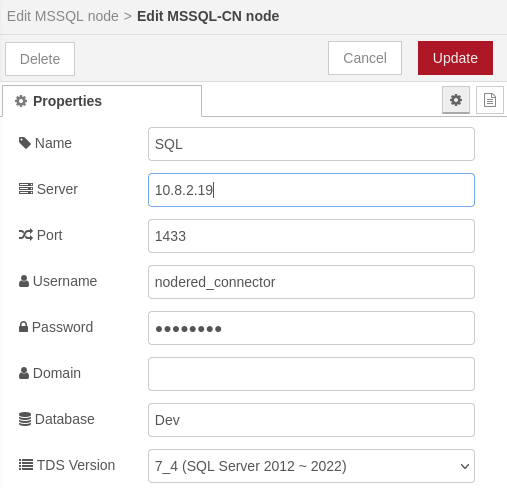Click the list icon beside TDS Version

26,465
